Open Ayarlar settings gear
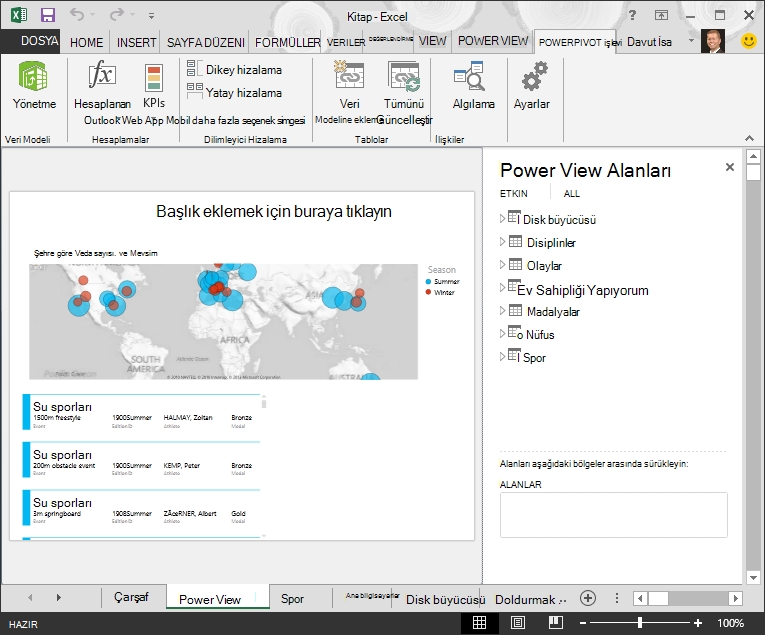Screen dimensions: 765x635 tap(532, 85)
